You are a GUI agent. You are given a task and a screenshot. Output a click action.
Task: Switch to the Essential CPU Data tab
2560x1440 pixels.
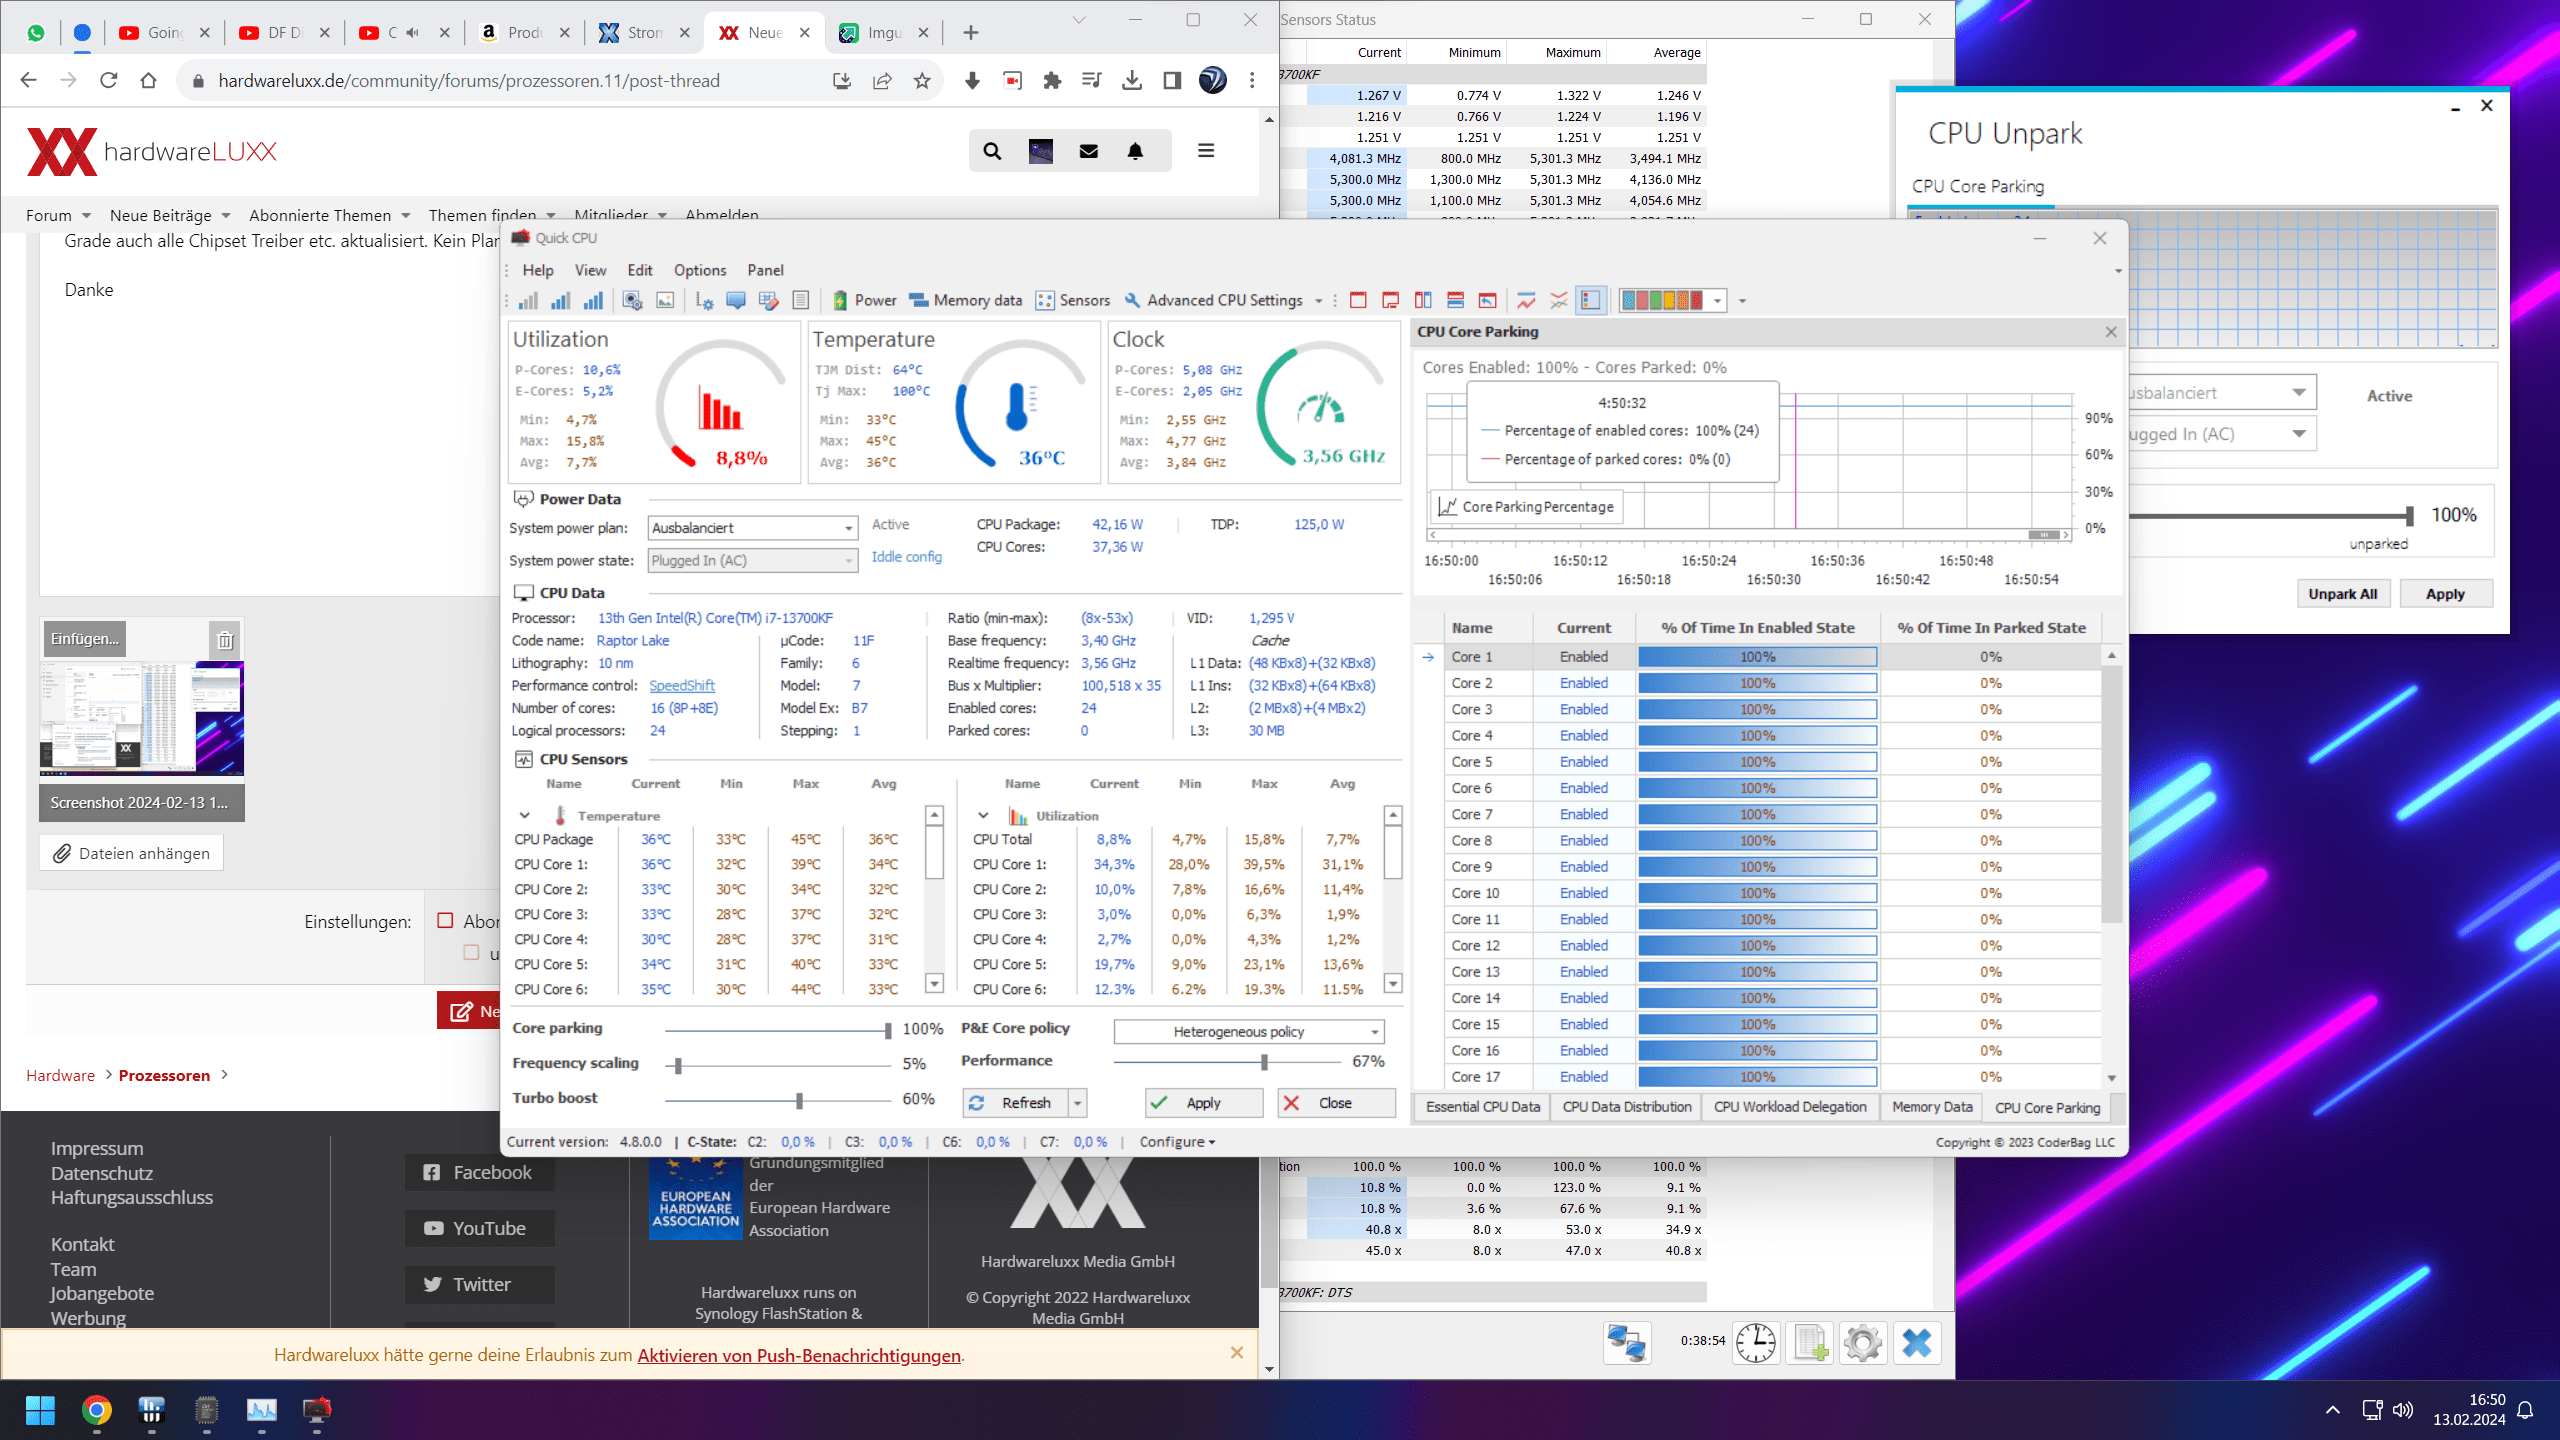click(1483, 1107)
